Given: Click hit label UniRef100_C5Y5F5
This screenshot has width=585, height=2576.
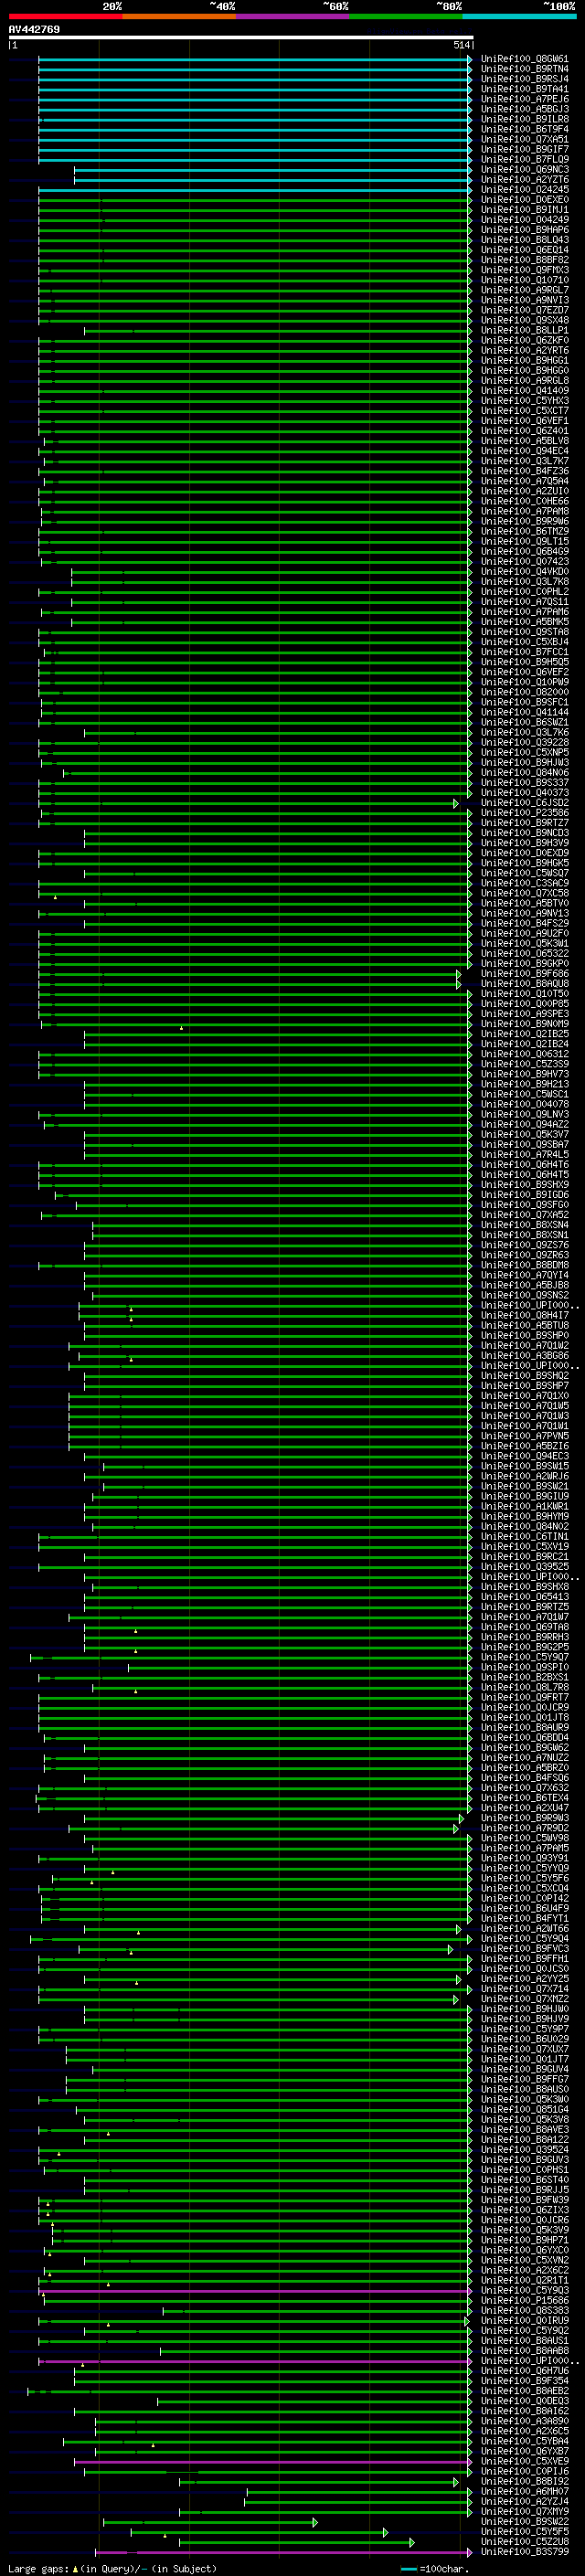Looking at the screenshot, I should click(x=525, y=2531).
